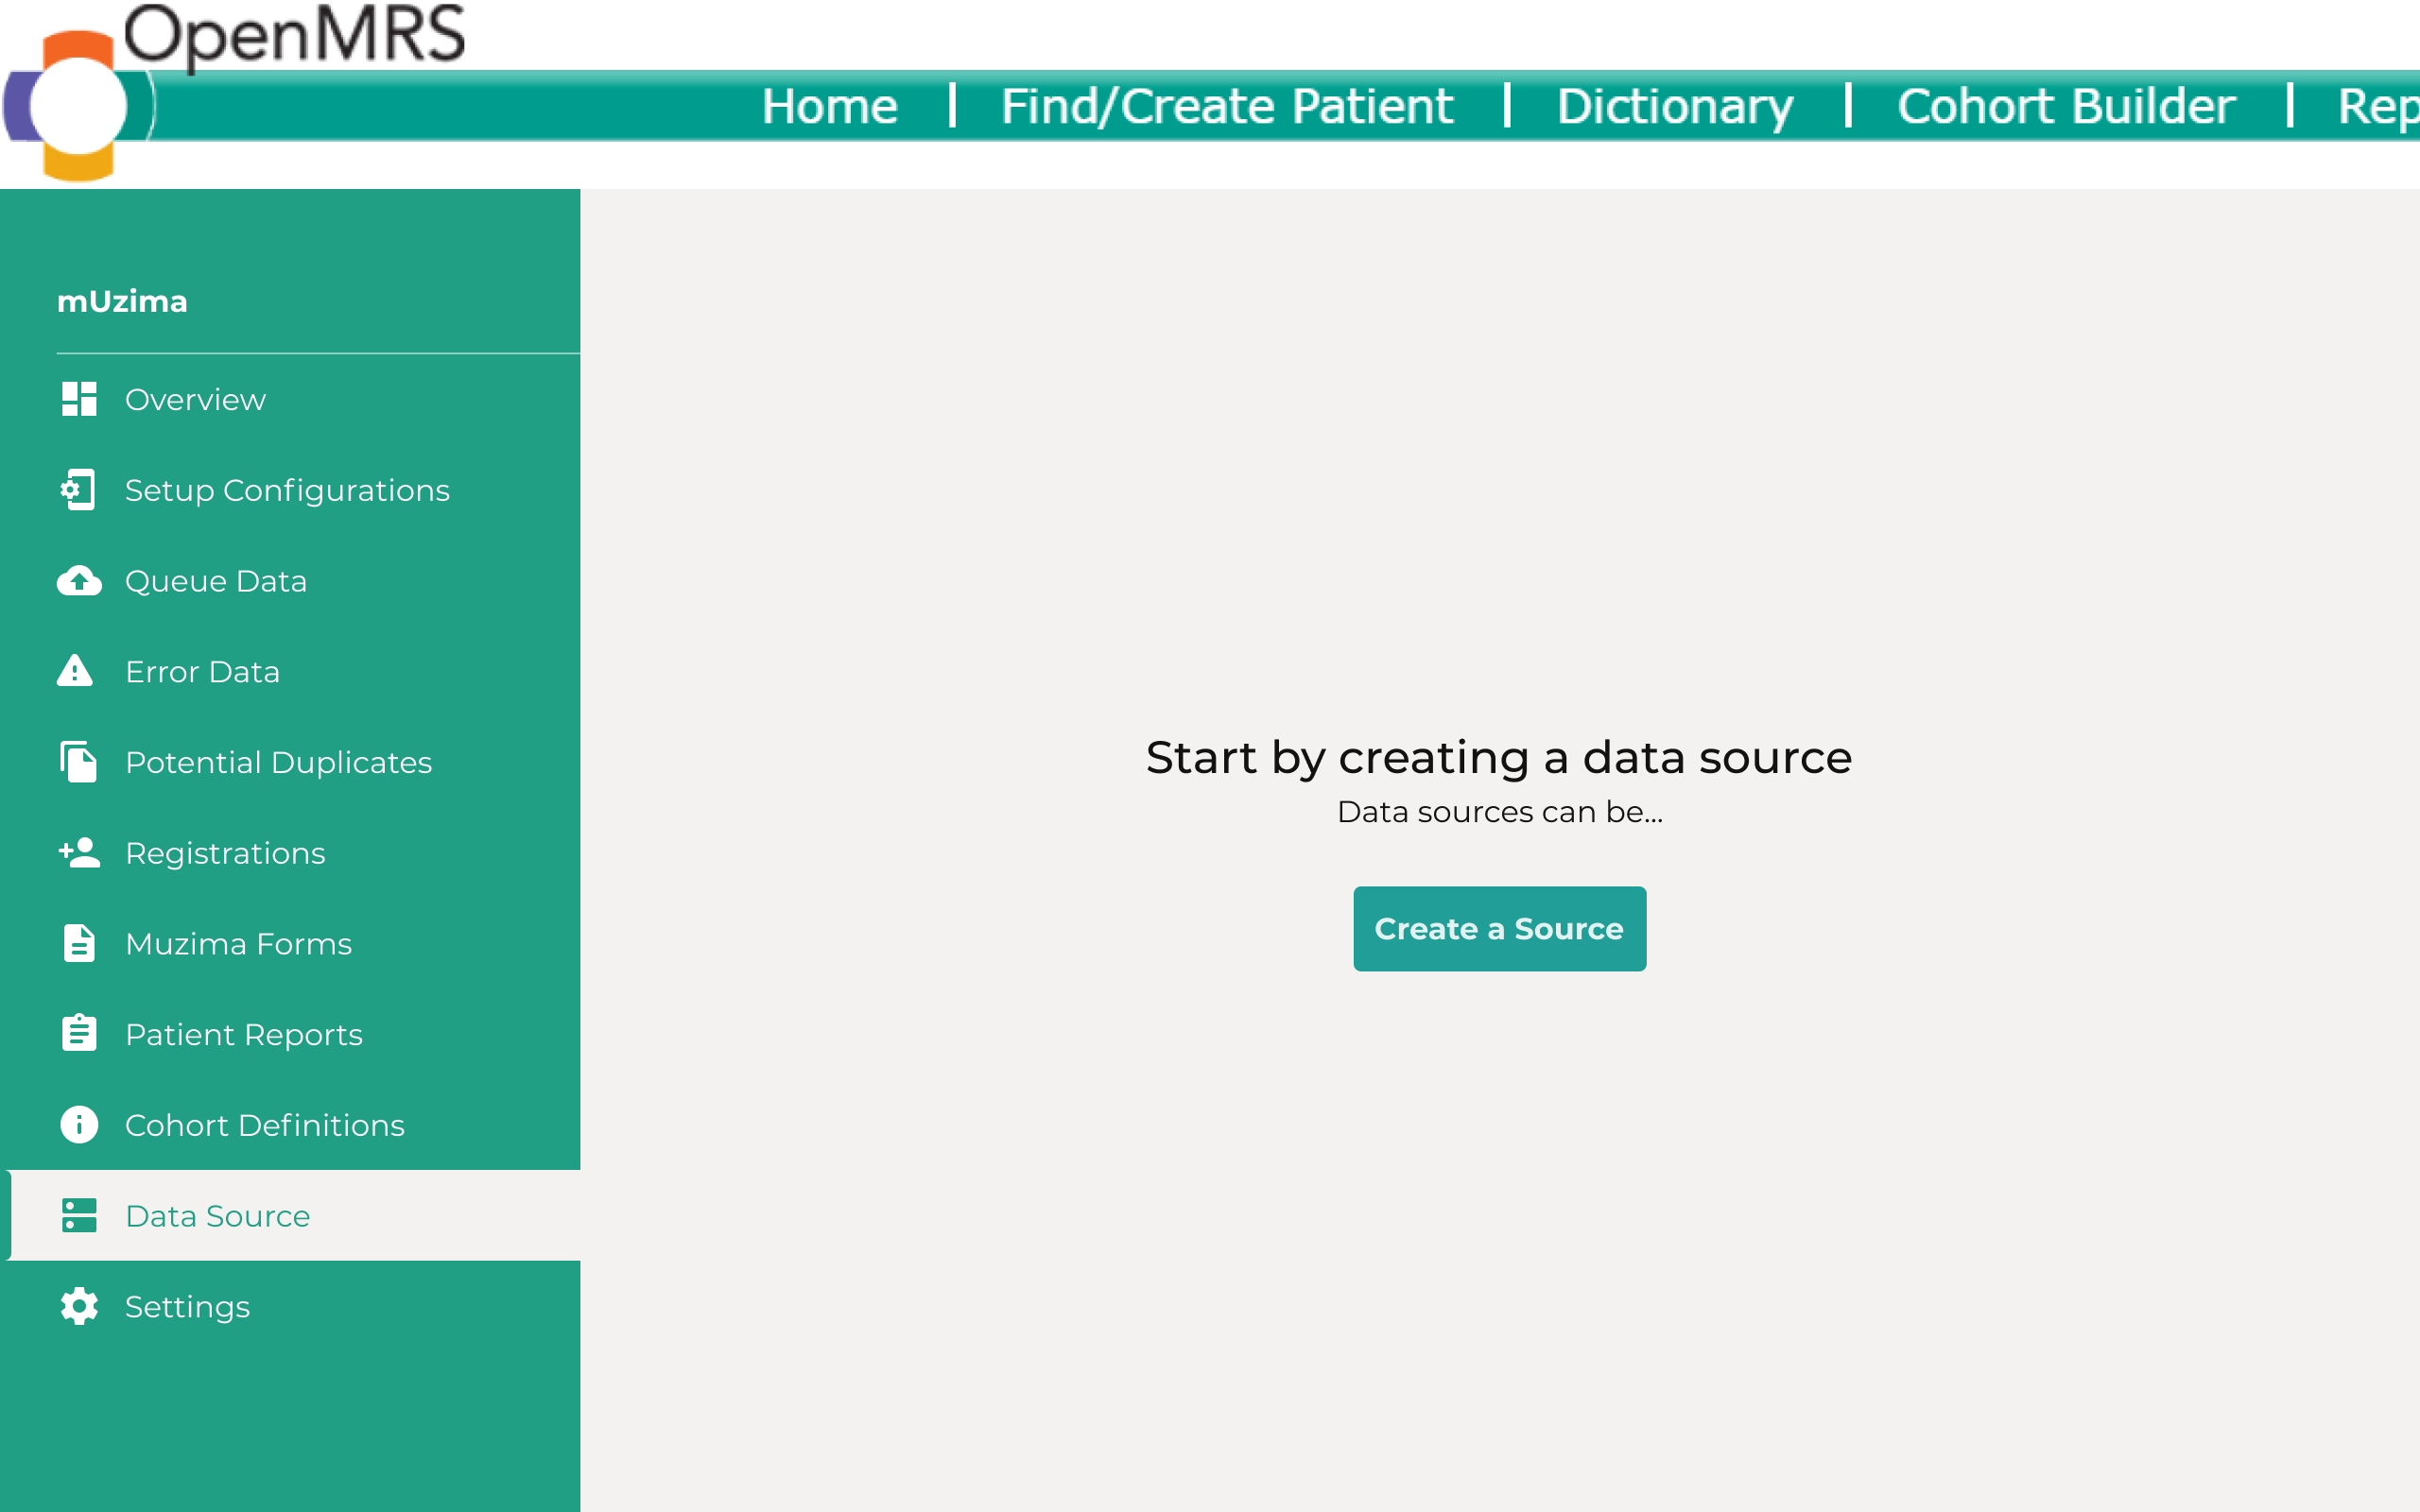This screenshot has width=2420, height=1512.
Task: Click the 'Data sources can be...' text
Action: tap(1499, 811)
